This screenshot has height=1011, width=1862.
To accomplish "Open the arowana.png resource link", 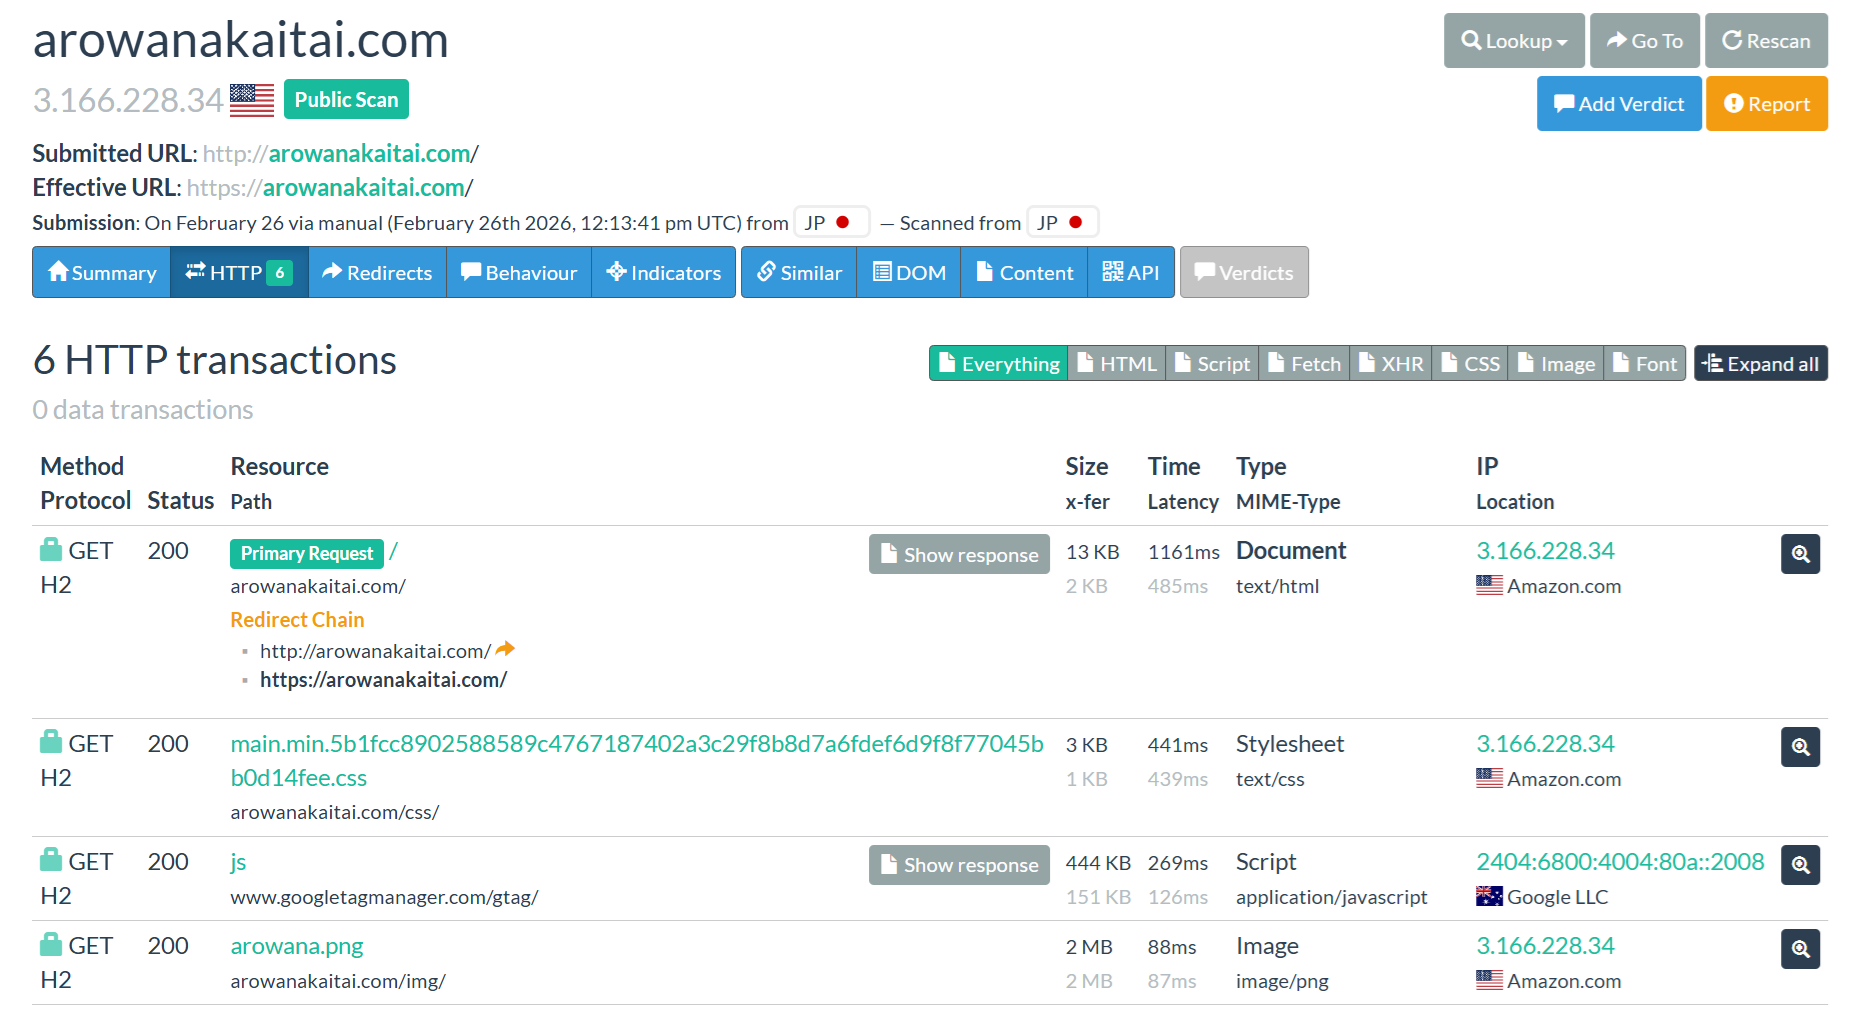I will [x=296, y=946].
